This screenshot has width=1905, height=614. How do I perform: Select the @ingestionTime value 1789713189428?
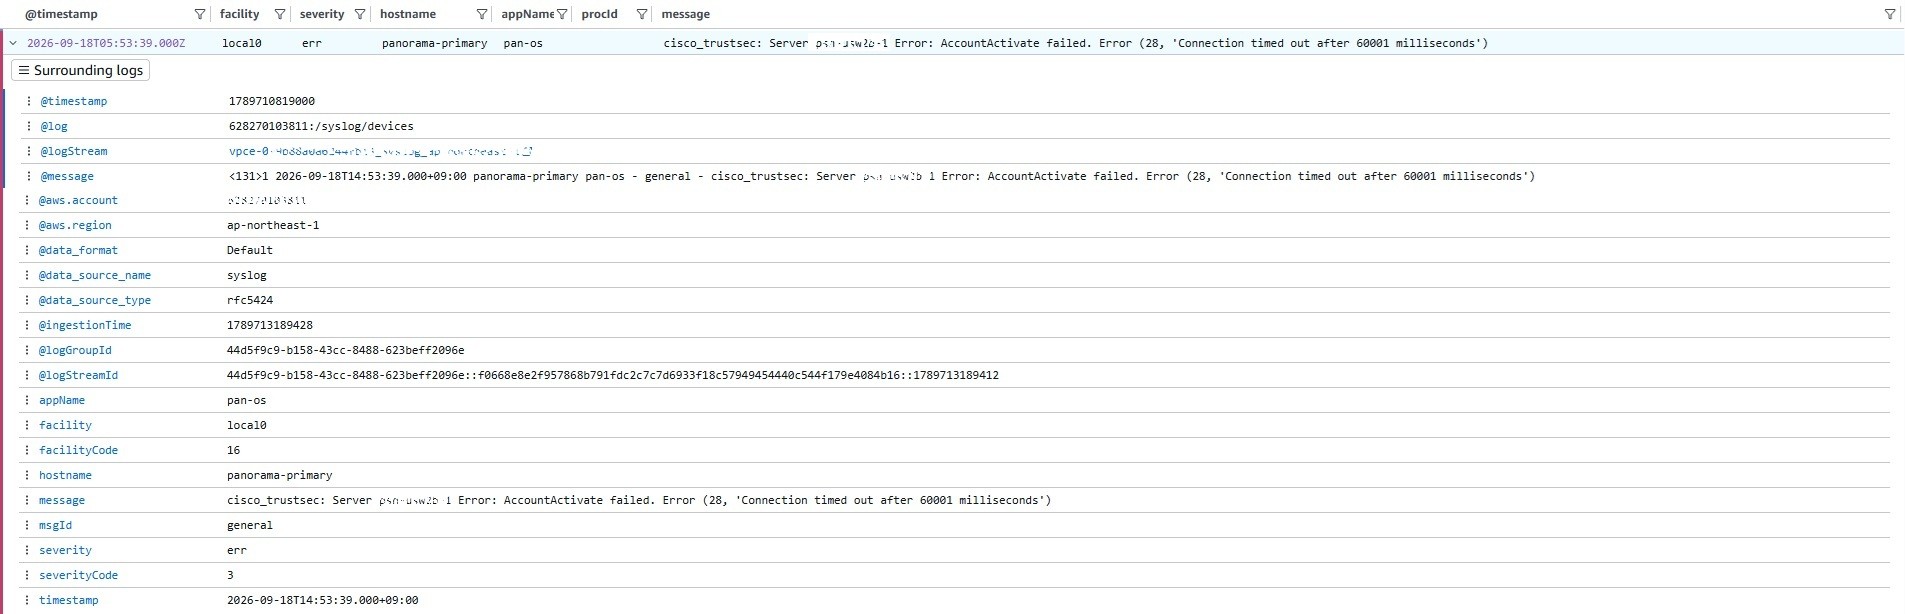point(270,325)
